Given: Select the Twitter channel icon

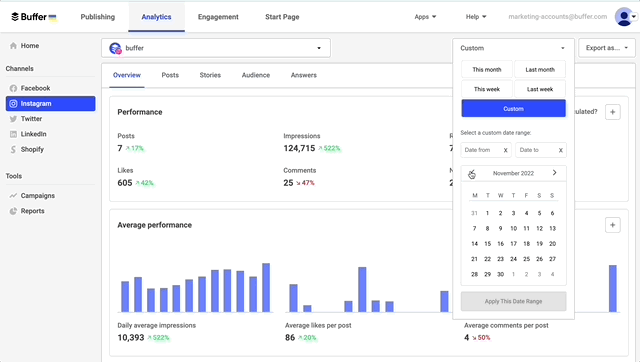Looking at the screenshot, I should pyautogui.click(x=13, y=119).
